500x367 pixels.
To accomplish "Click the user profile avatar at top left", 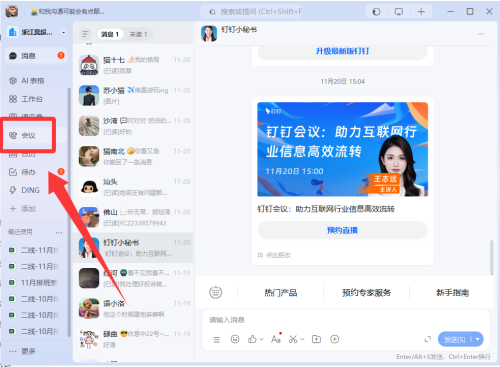I will point(12,11).
